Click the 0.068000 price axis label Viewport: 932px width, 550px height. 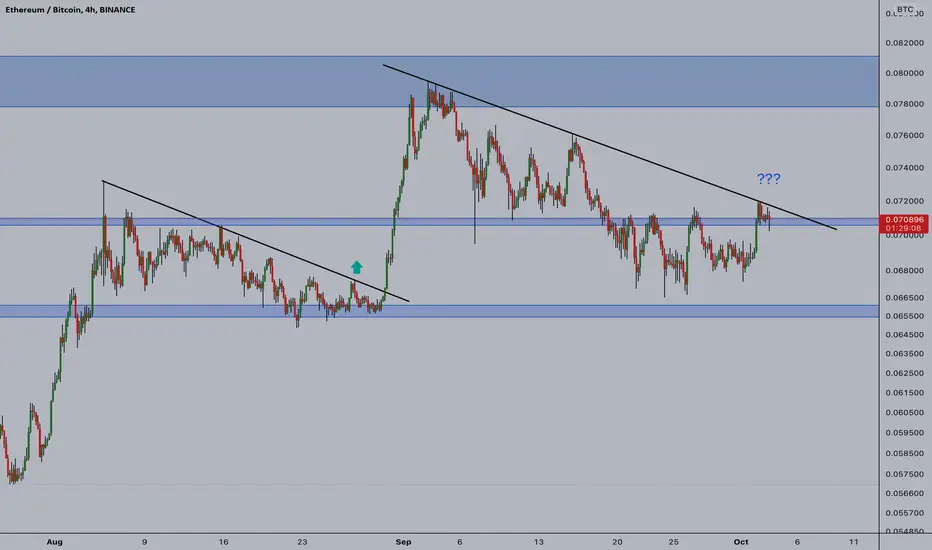point(905,271)
